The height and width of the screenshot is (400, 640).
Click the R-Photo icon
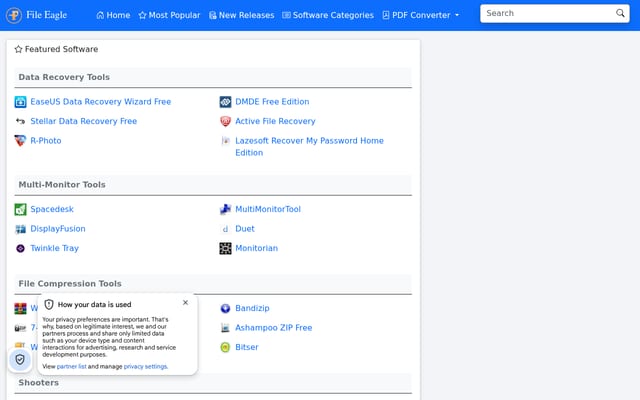tap(20, 140)
